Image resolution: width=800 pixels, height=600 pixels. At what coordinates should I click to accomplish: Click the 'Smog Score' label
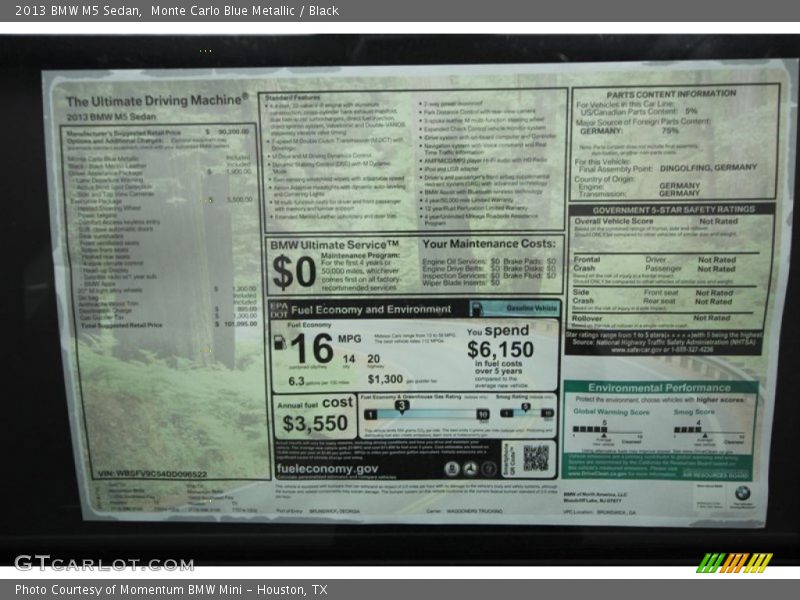tap(694, 412)
